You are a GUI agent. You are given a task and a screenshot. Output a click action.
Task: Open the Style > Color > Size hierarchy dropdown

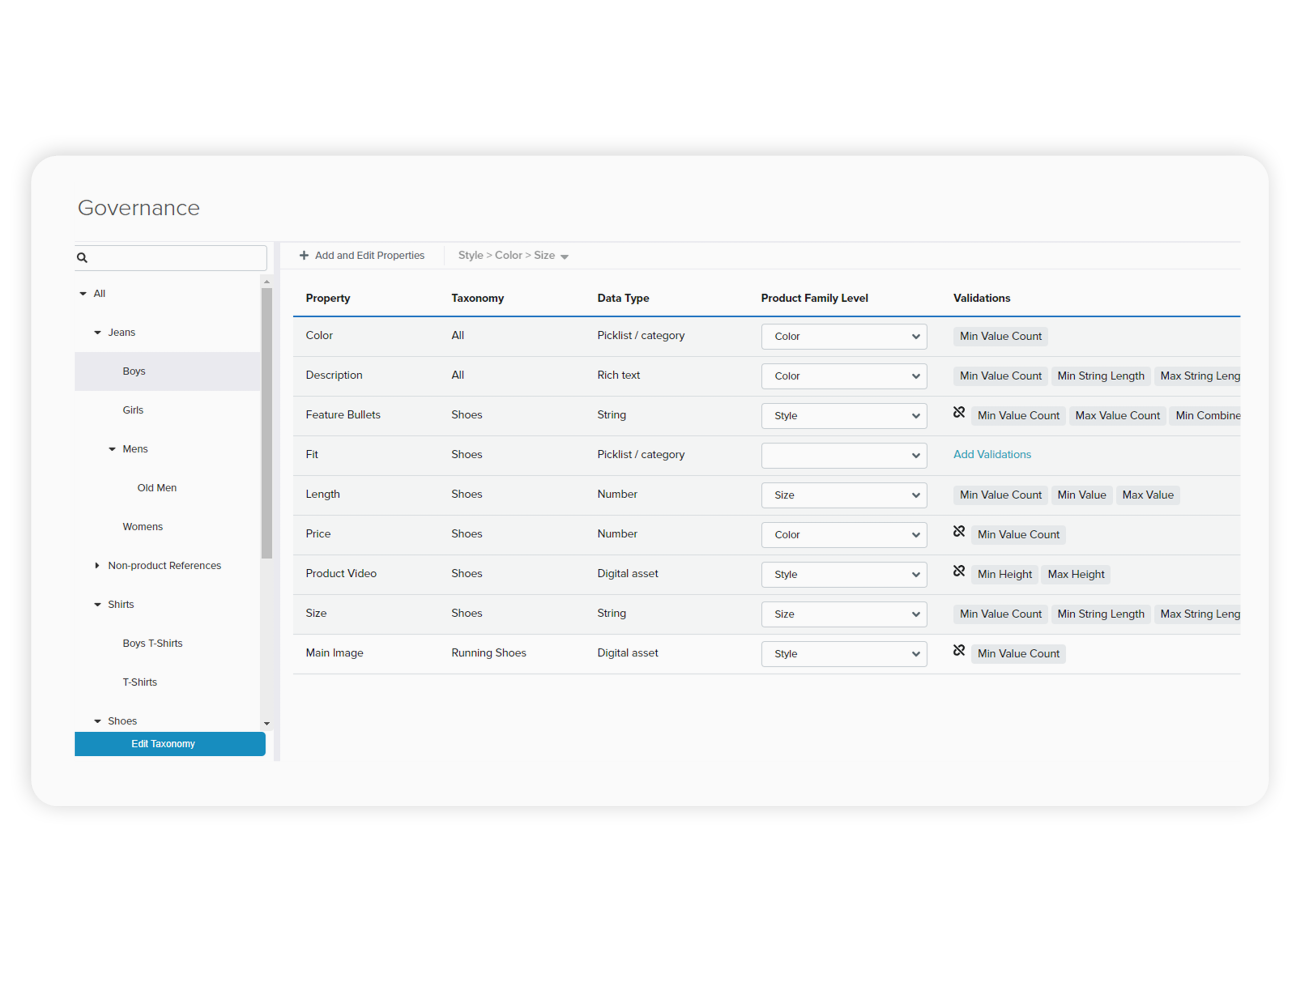coord(513,256)
